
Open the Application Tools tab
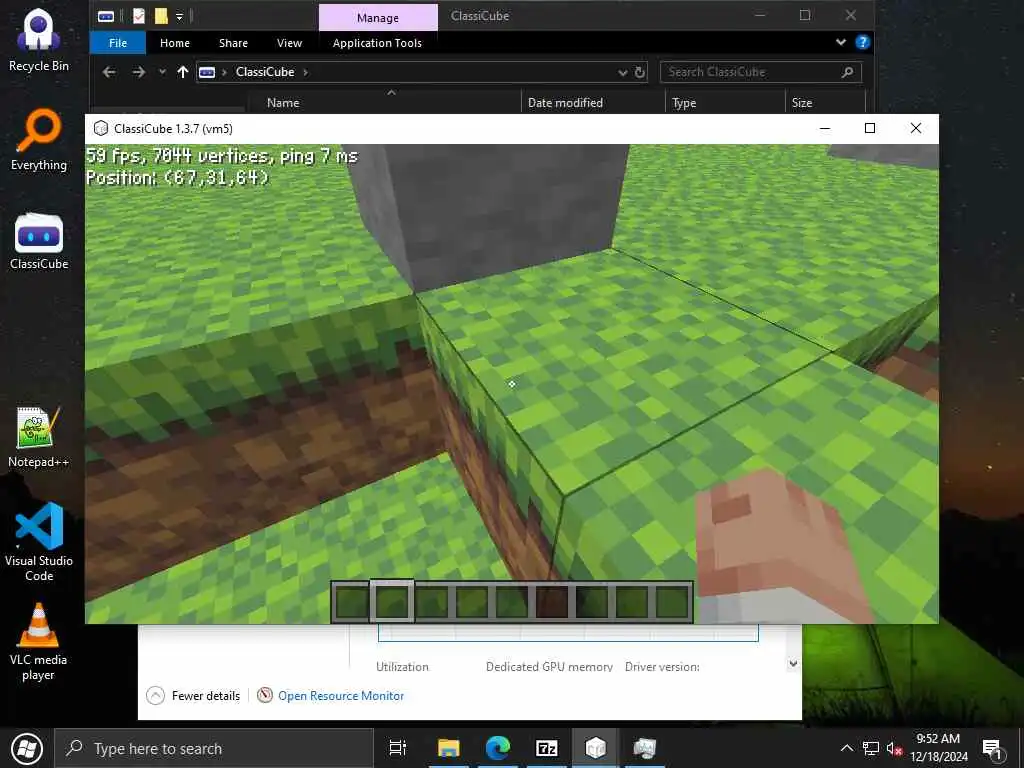(377, 42)
